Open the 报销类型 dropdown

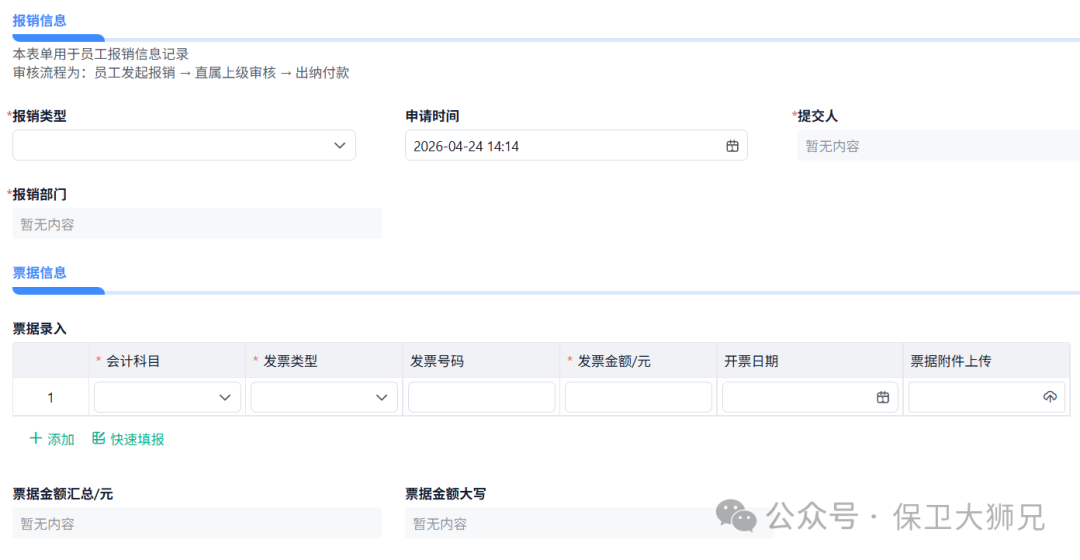click(x=184, y=146)
